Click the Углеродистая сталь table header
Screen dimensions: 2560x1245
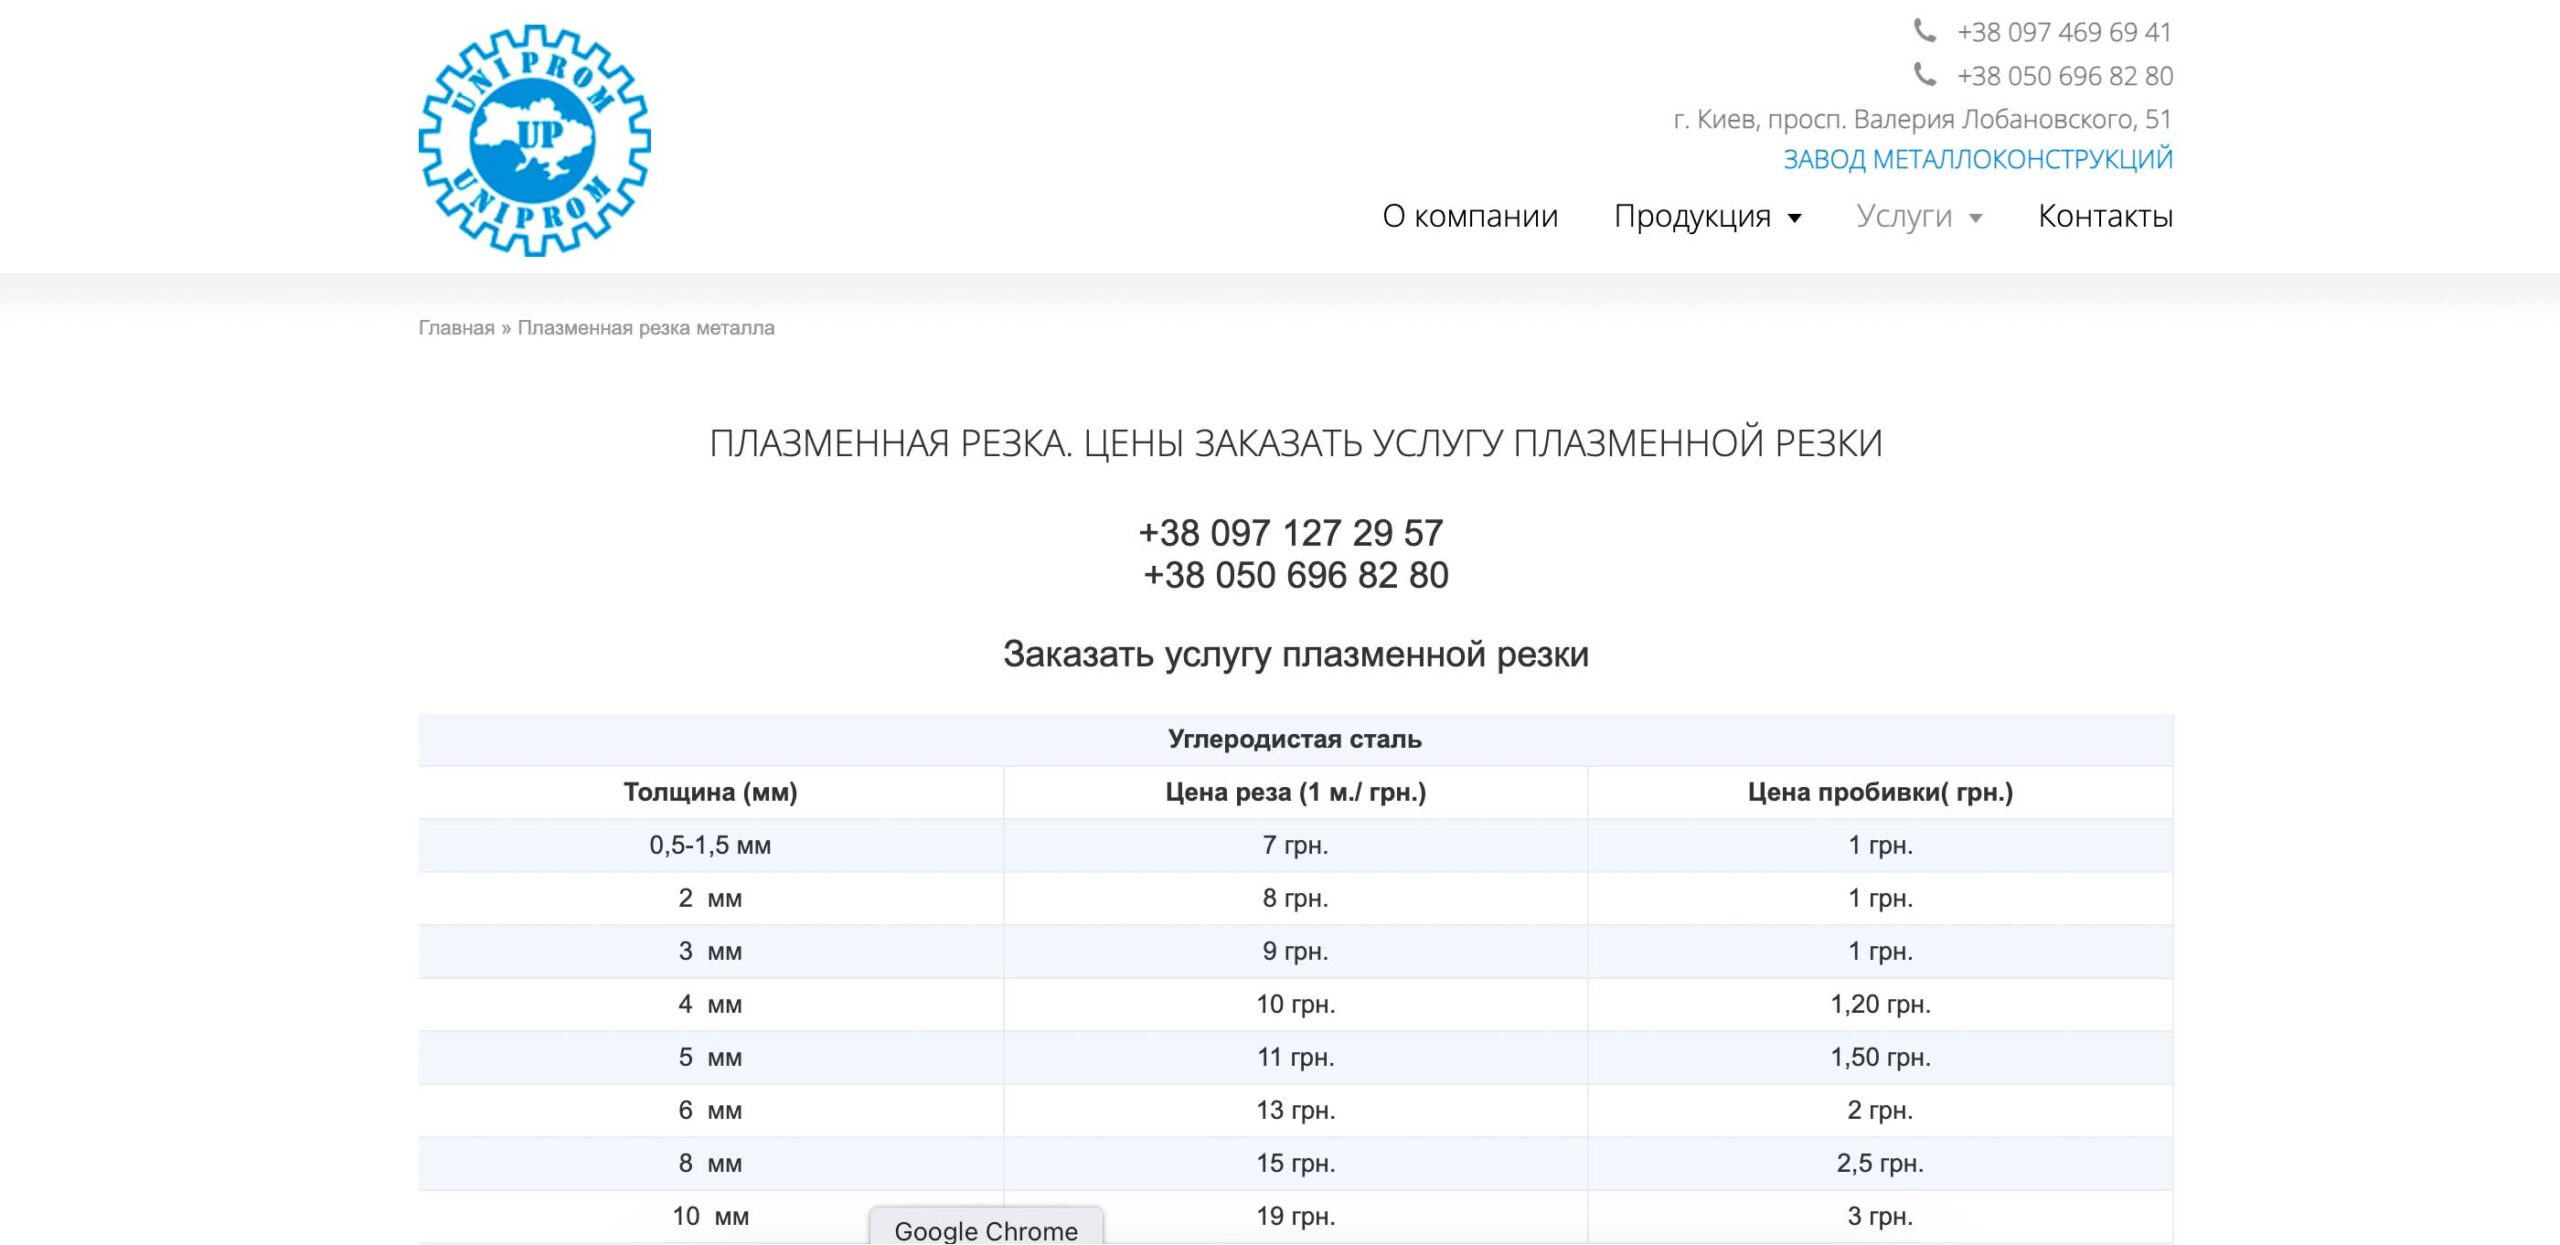click(1294, 739)
